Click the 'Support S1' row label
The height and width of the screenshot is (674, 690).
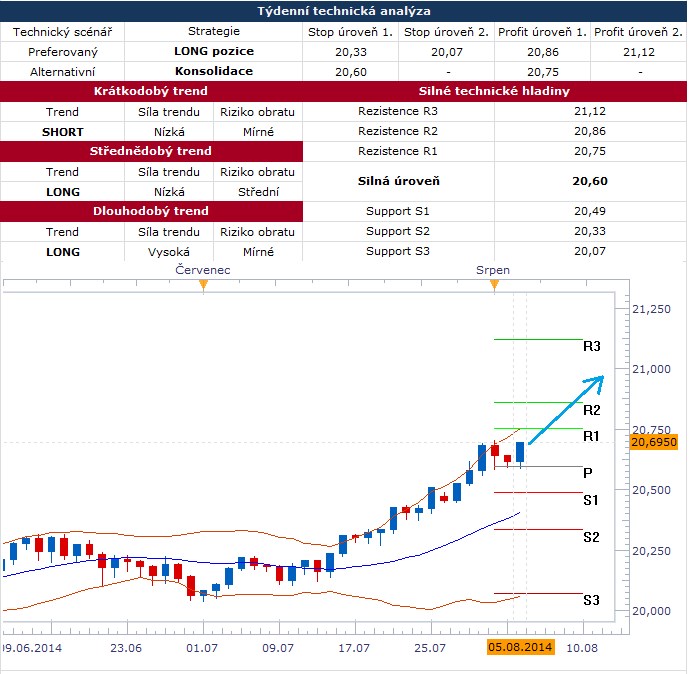398,211
